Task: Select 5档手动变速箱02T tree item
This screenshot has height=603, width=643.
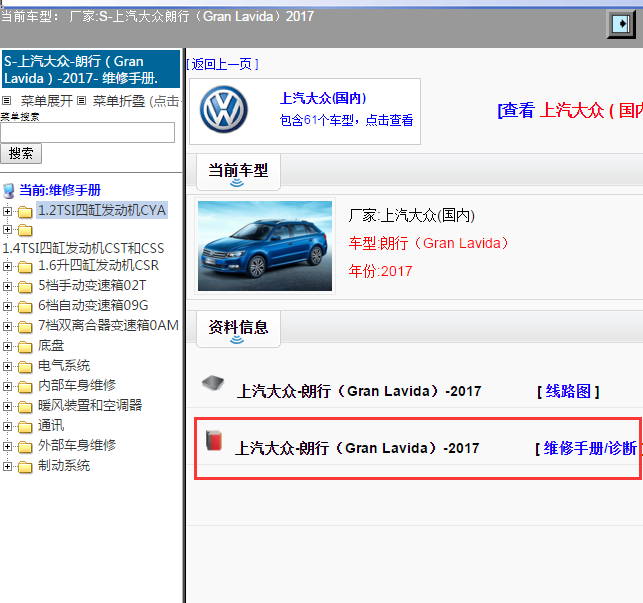Action: [x=92, y=286]
